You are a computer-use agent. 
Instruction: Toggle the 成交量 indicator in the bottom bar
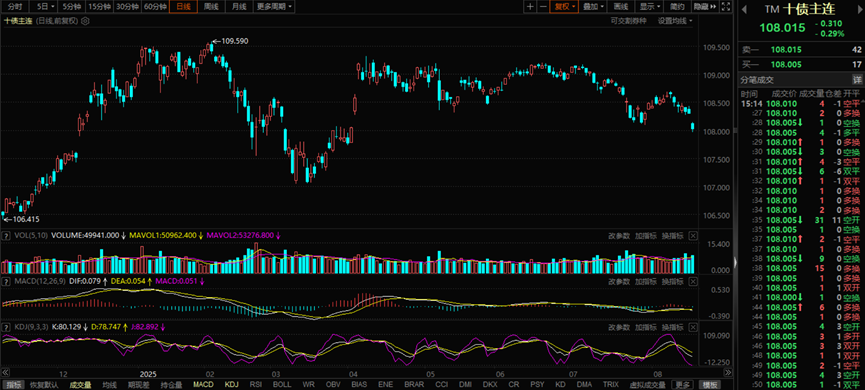coord(81,384)
